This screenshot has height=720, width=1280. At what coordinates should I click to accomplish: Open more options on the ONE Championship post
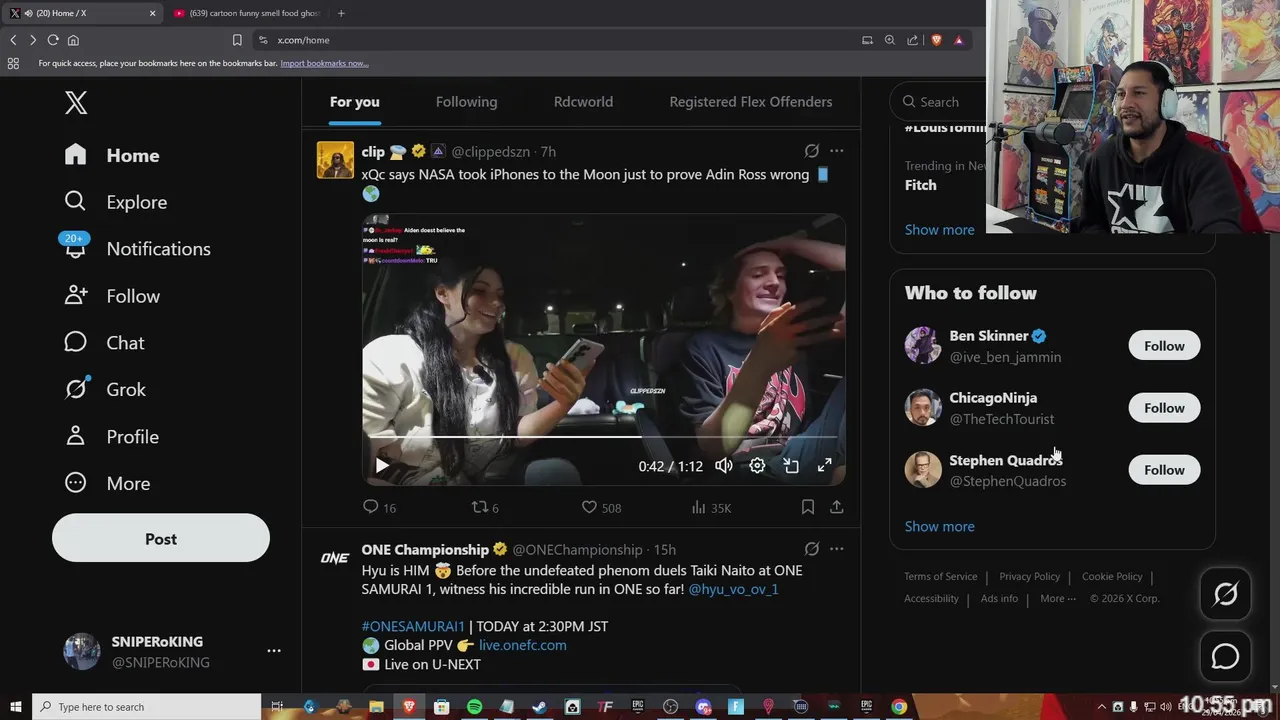[837, 549]
